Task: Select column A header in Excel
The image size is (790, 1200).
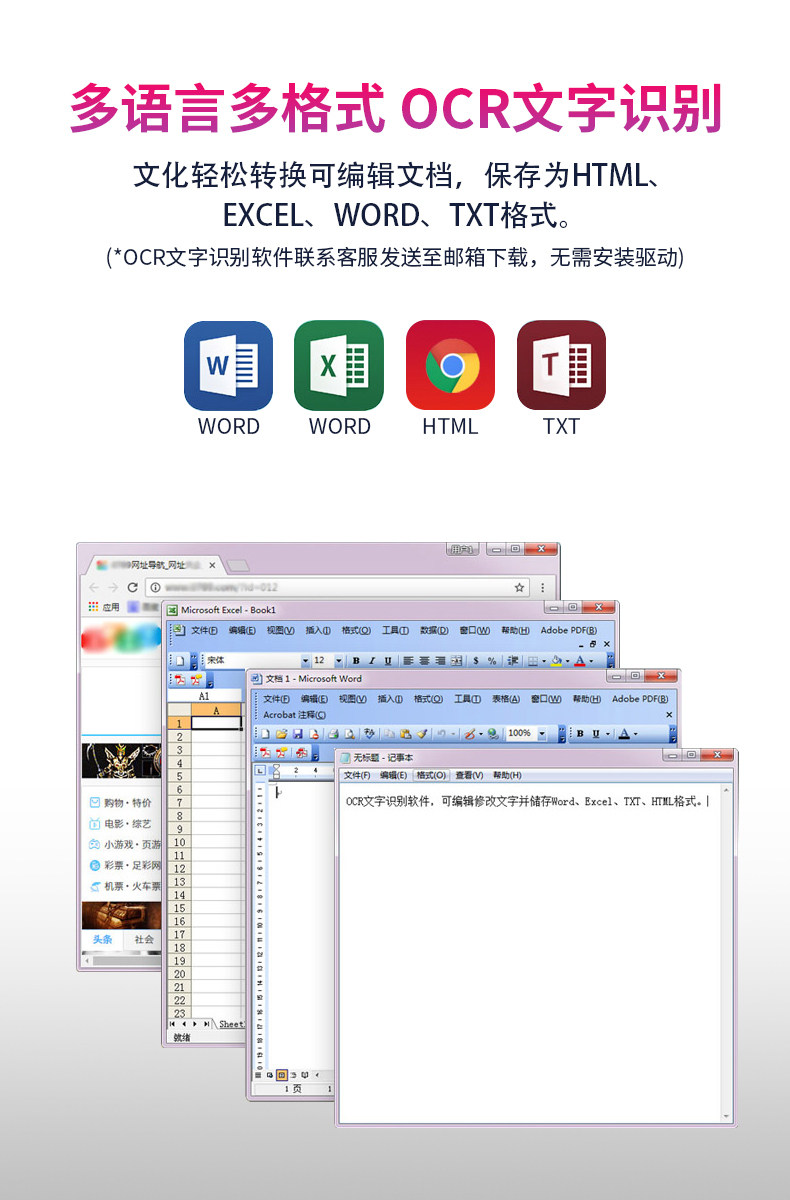Action: click(x=216, y=709)
